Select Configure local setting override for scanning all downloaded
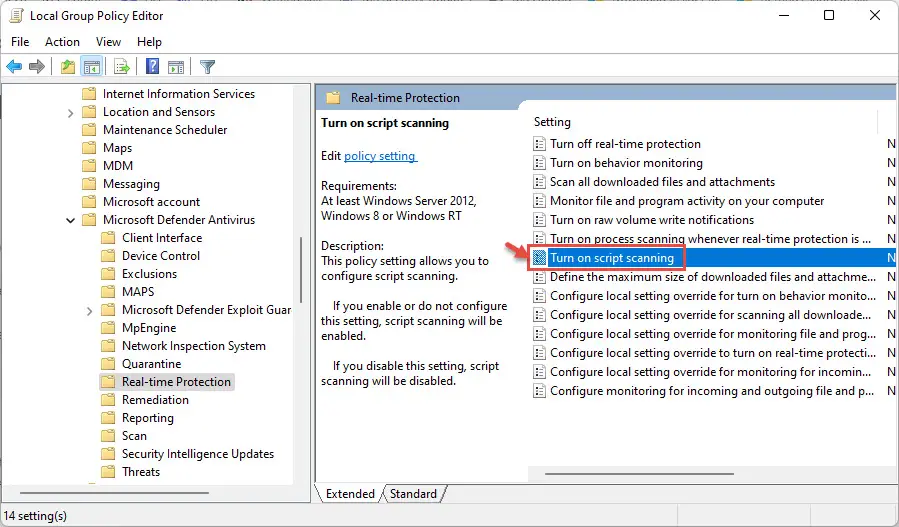The width and height of the screenshot is (899, 527). pos(710,315)
